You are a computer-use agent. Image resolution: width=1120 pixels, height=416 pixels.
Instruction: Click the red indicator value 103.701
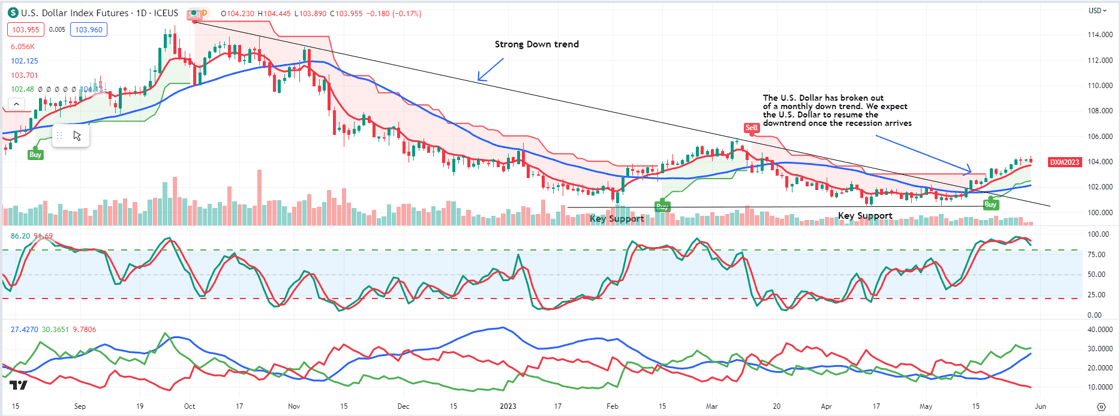pyautogui.click(x=22, y=75)
